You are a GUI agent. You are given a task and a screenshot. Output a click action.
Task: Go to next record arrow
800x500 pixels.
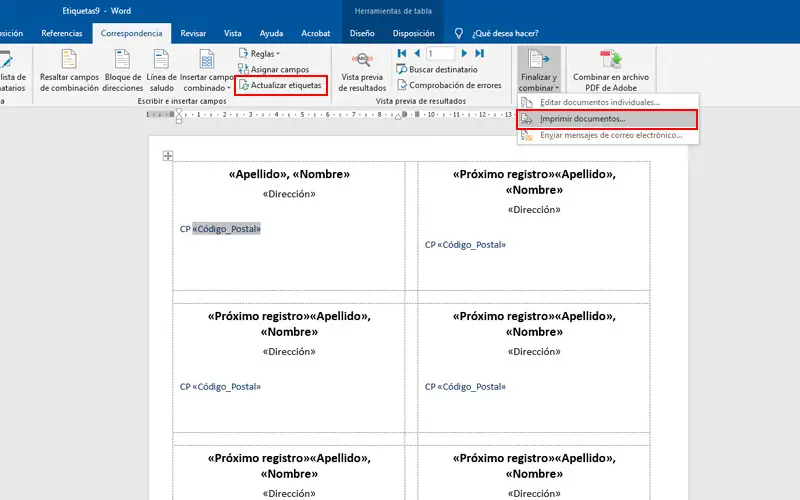point(464,53)
